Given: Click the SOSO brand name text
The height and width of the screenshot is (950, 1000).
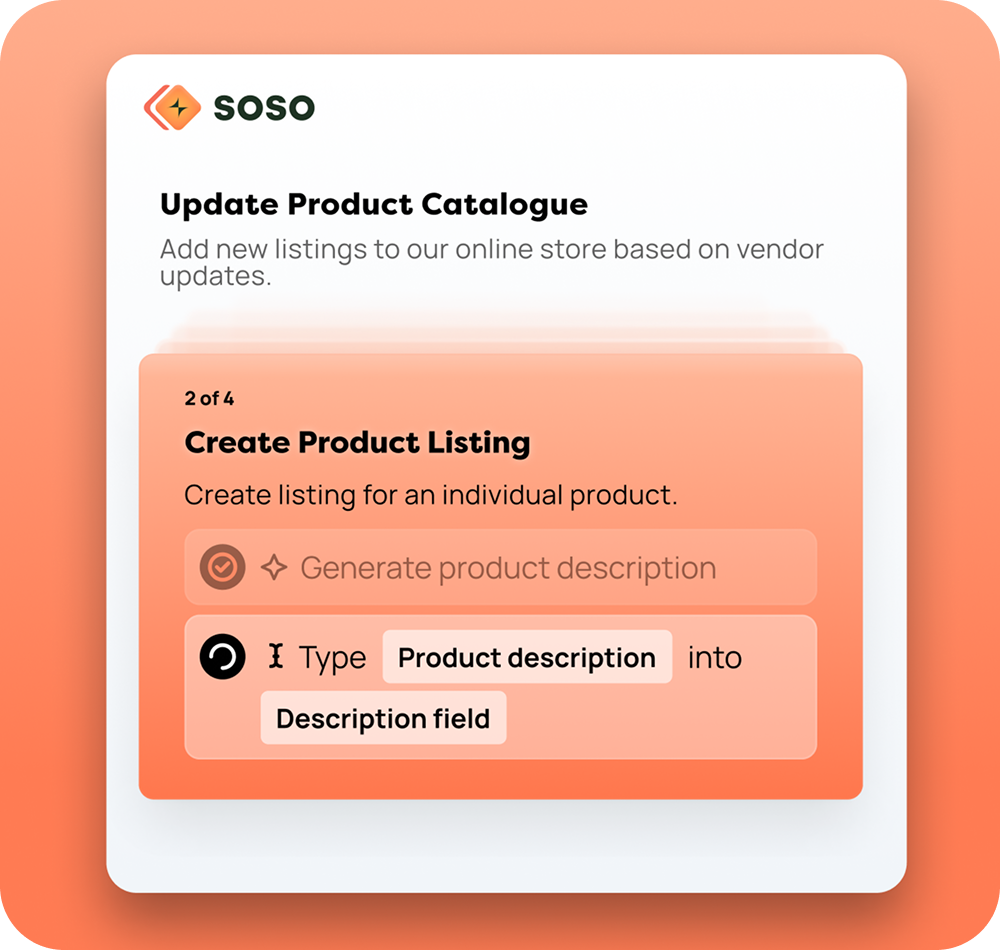Looking at the screenshot, I should pos(264,108).
